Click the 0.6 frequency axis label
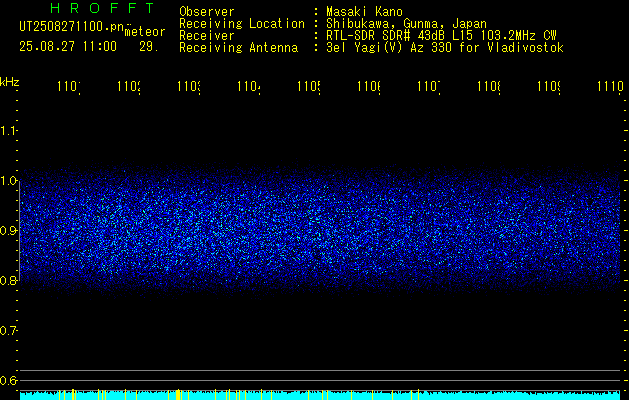The image size is (629, 400). pos(8,380)
